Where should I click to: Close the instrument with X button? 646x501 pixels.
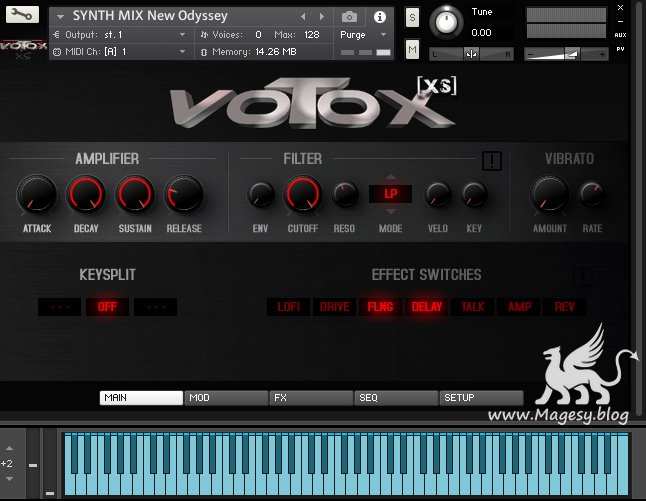(620, 7)
